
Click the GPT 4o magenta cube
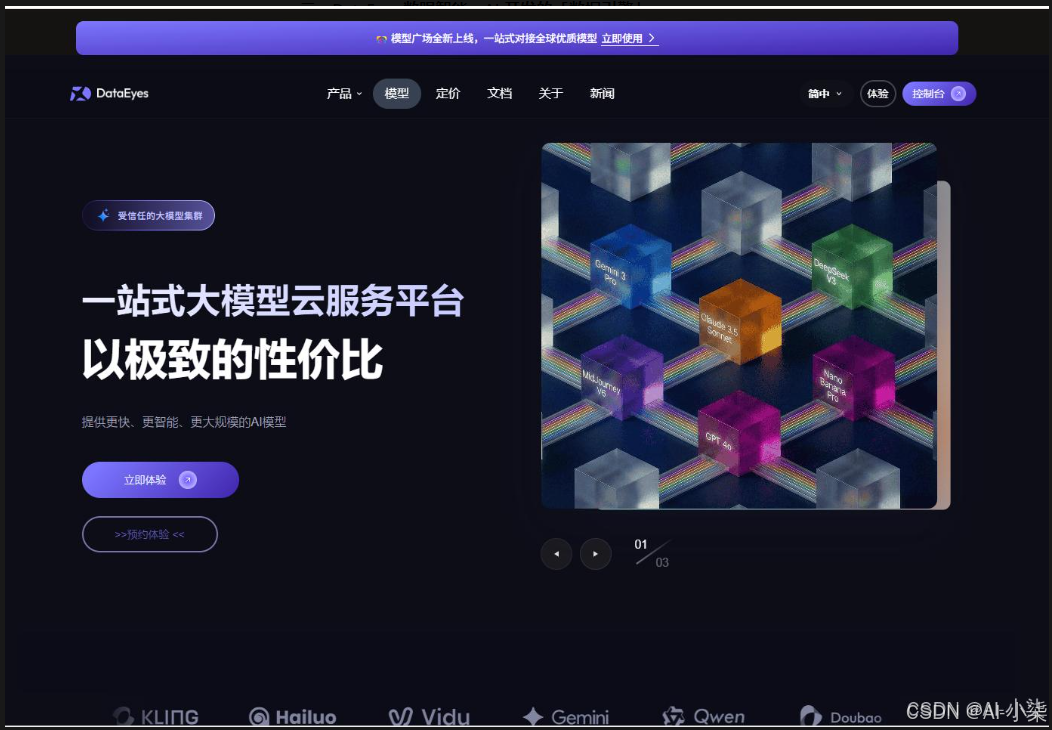(739, 433)
